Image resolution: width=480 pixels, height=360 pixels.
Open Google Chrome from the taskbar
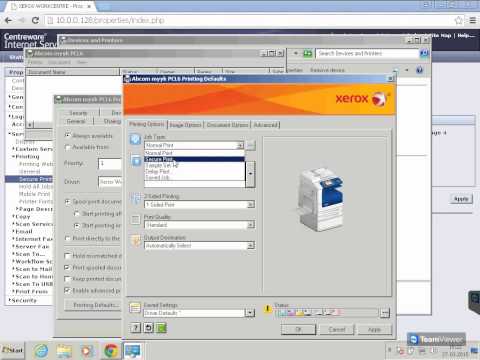111,351
